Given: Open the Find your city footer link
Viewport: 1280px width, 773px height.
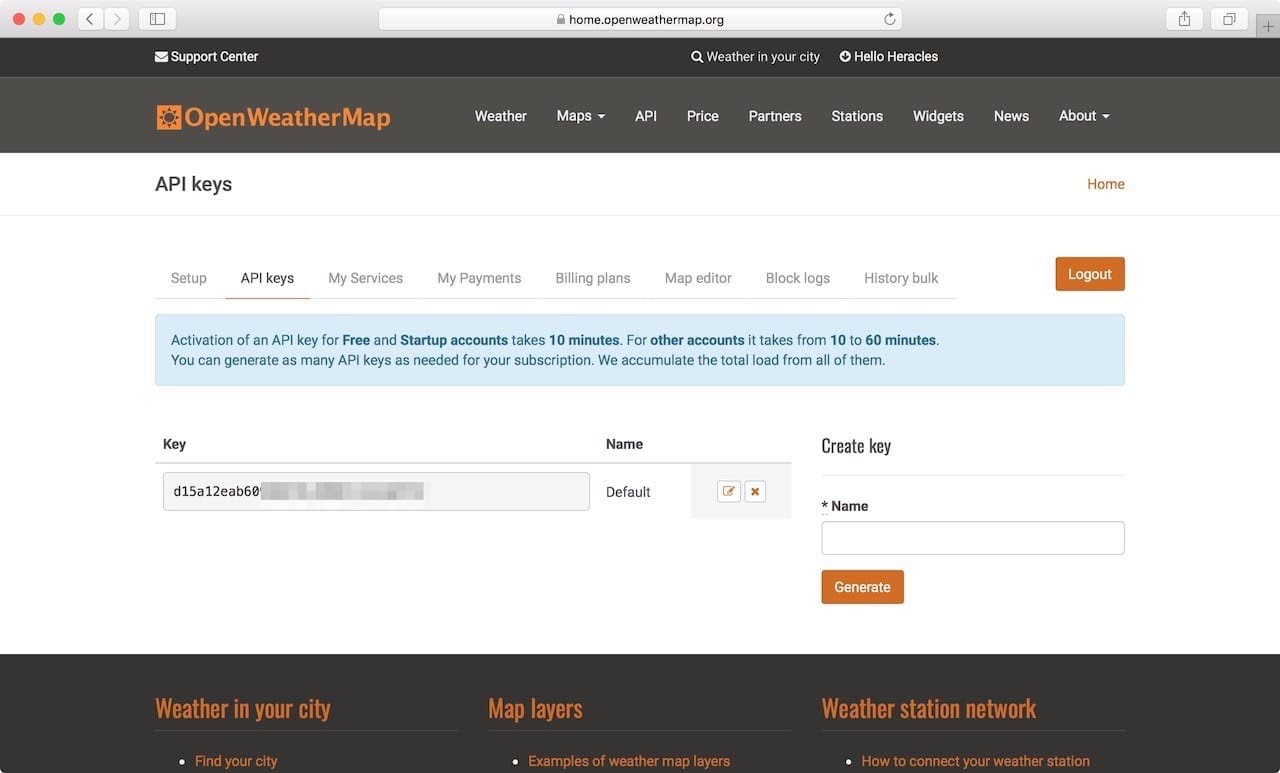Looking at the screenshot, I should coord(236,761).
